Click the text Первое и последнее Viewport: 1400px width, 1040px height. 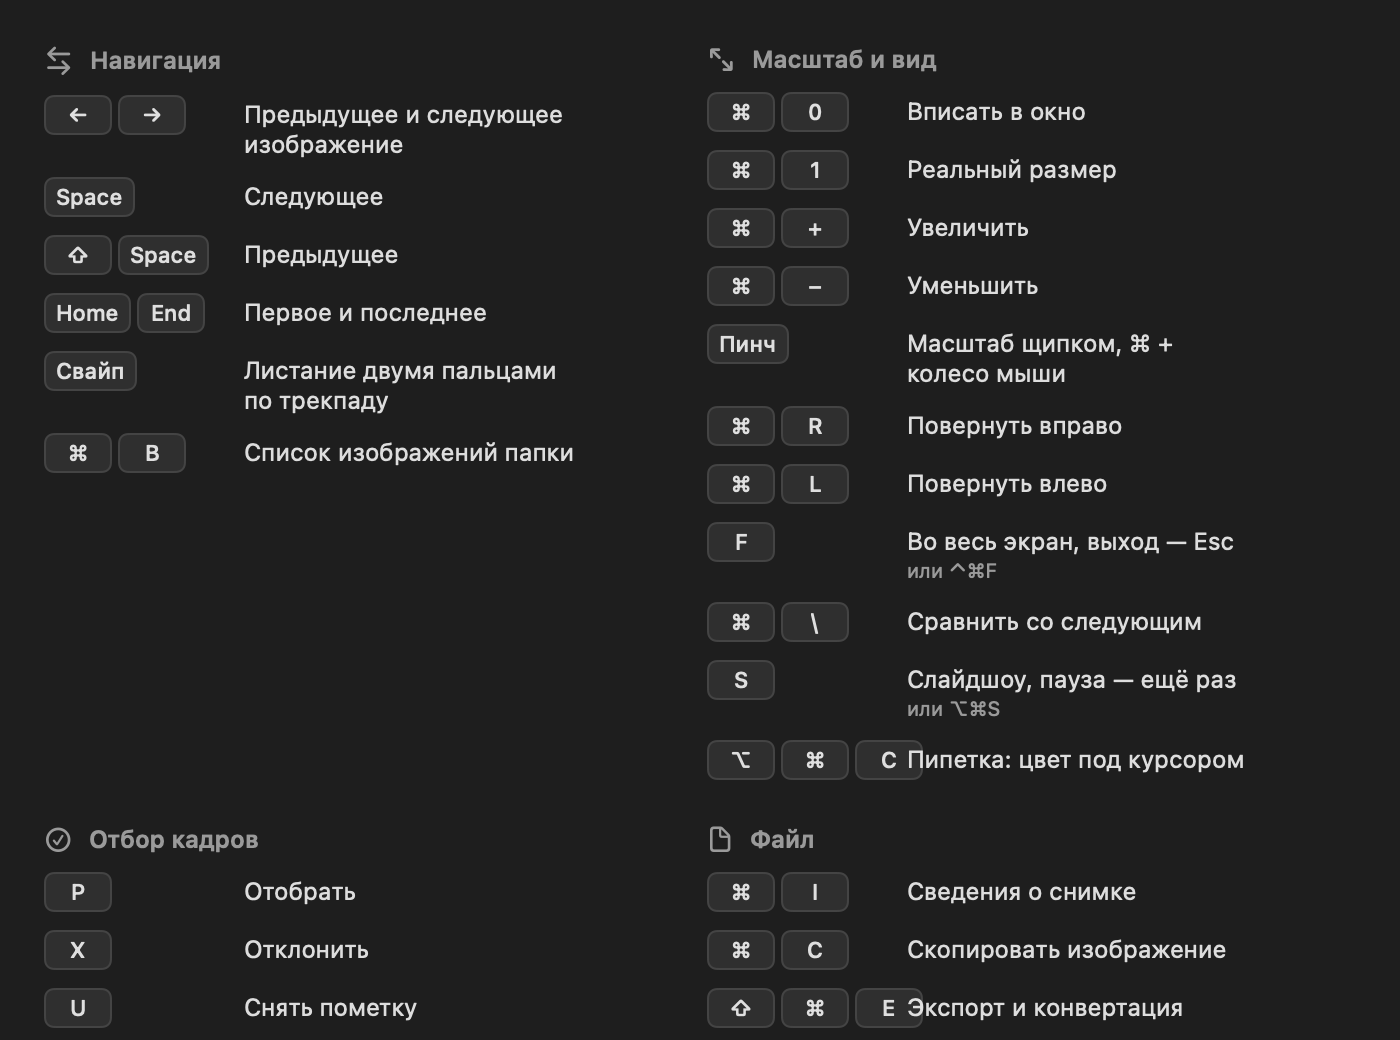pos(366,313)
